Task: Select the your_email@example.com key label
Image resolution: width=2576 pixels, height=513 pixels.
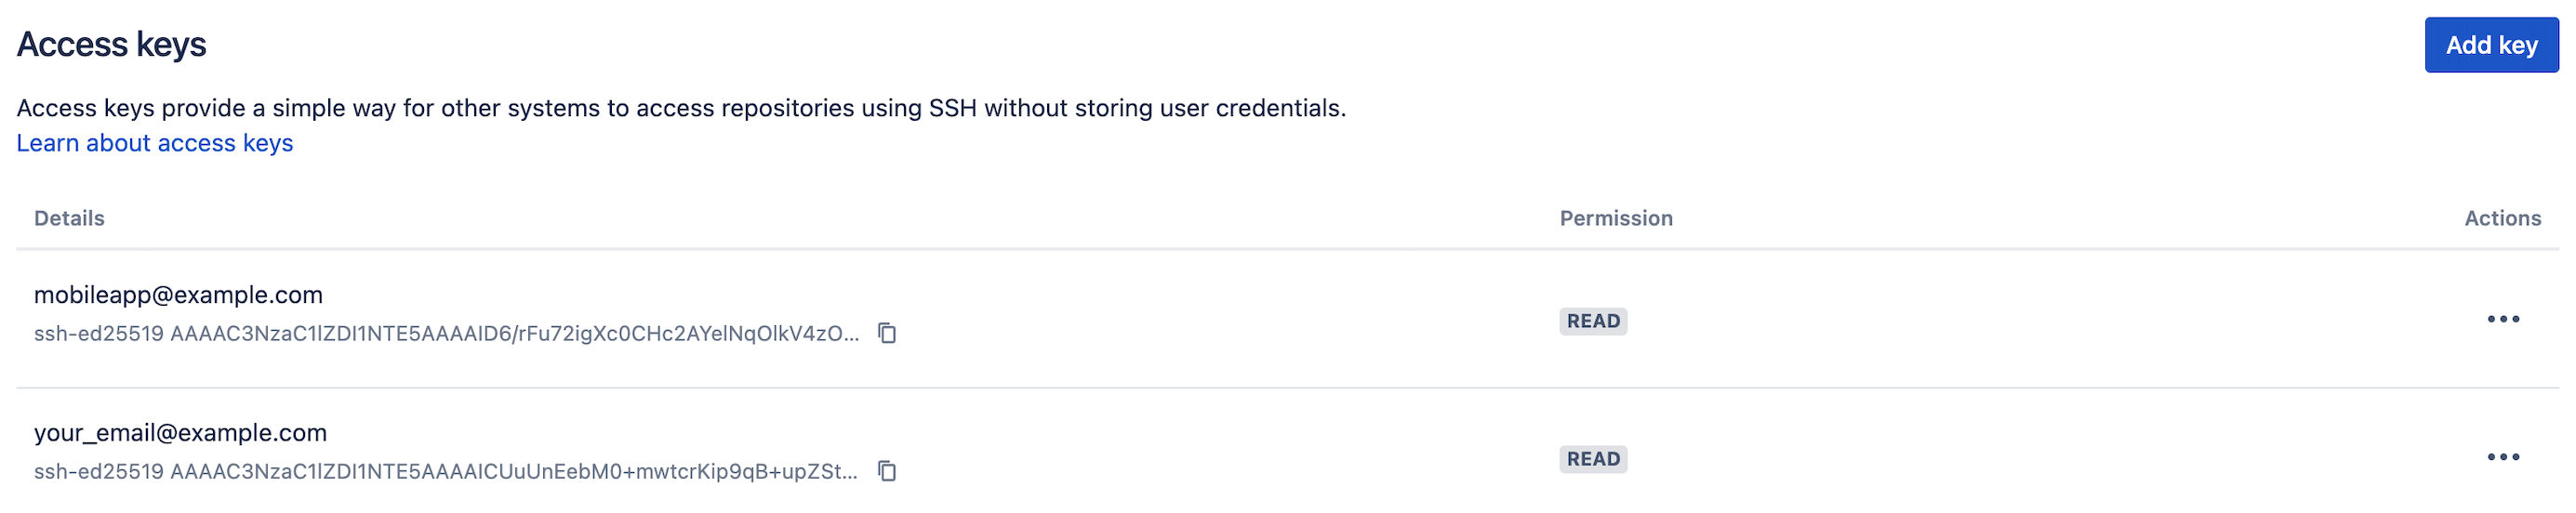Action: pos(180,433)
